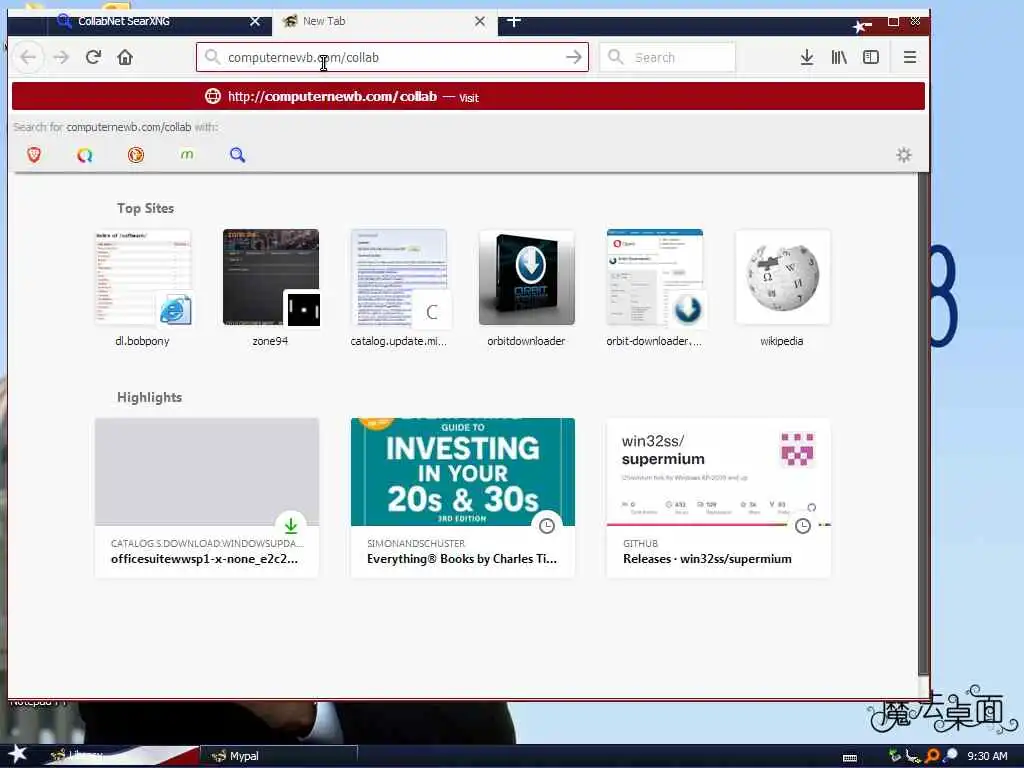Visit http://computernewb.com/collab suggestion
1024x768 pixels.
[x=468, y=97]
